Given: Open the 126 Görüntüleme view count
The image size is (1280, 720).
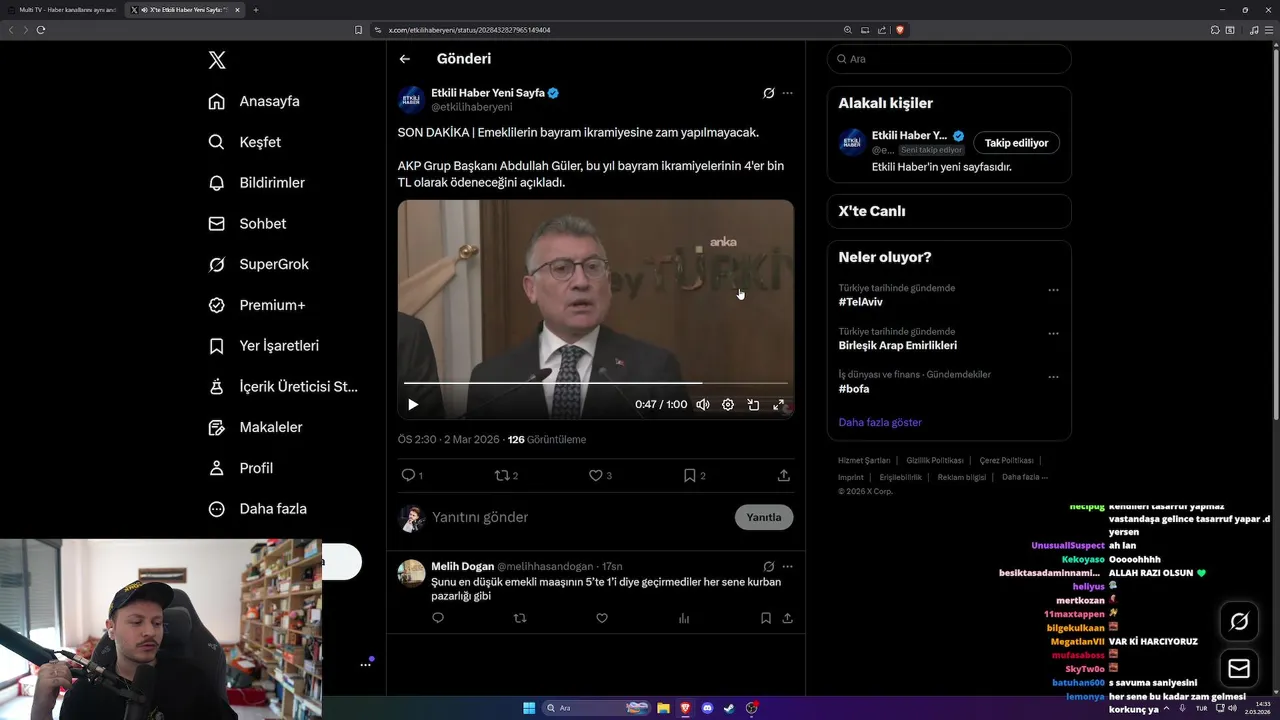Looking at the screenshot, I should coord(547,440).
